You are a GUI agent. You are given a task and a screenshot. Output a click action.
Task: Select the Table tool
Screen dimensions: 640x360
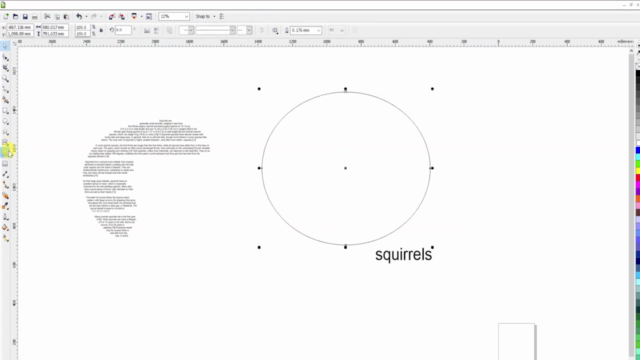(5, 164)
